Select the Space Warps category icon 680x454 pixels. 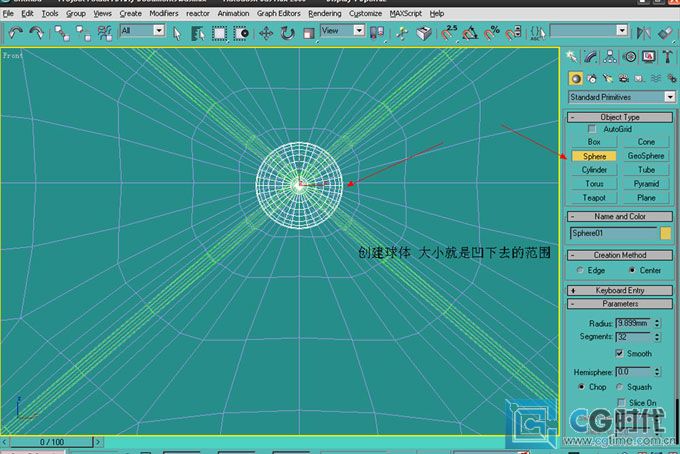click(656, 78)
